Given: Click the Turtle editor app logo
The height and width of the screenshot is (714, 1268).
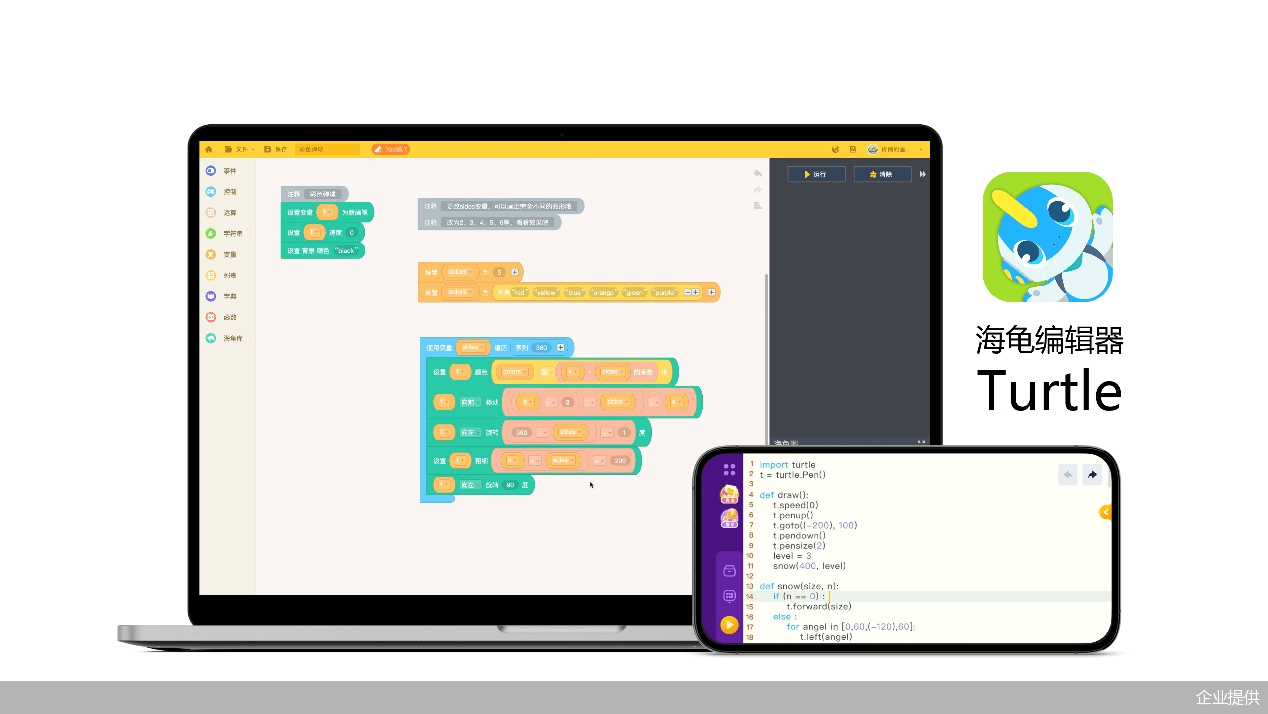Looking at the screenshot, I should [x=1048, y=237].
